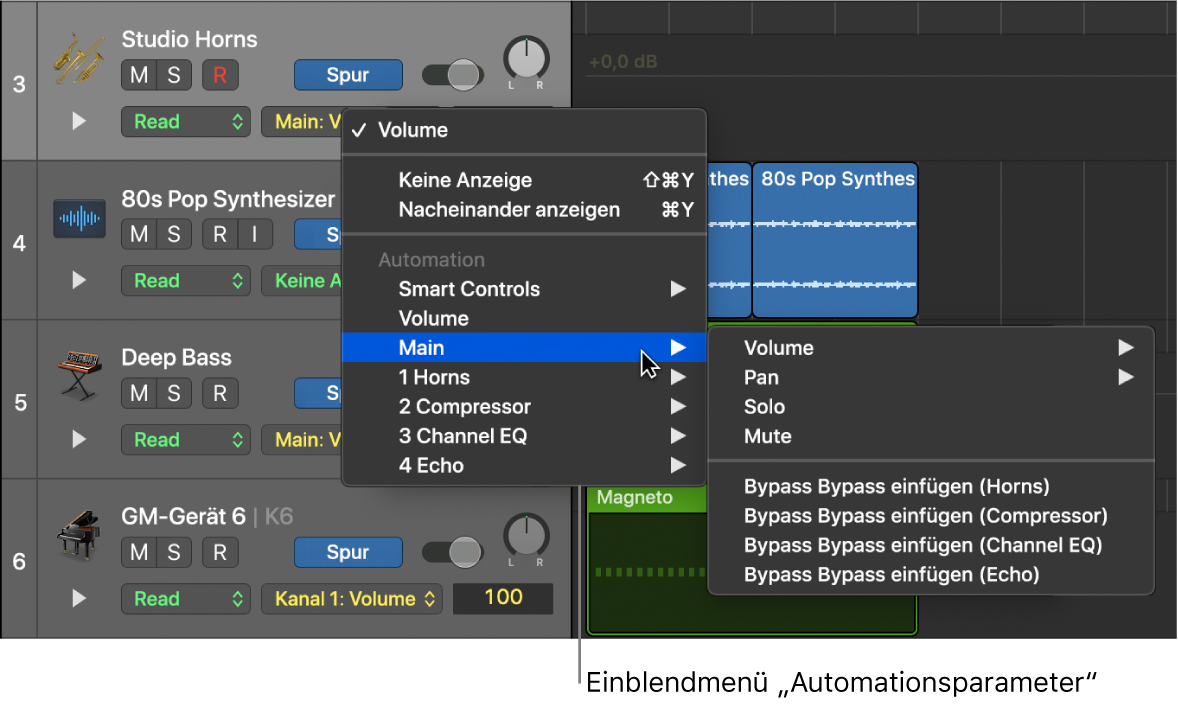Viewport: 1178px width, 705px height.
Task: Adjust the Studio Horns volume slider
Action: [x=452, y=75]
